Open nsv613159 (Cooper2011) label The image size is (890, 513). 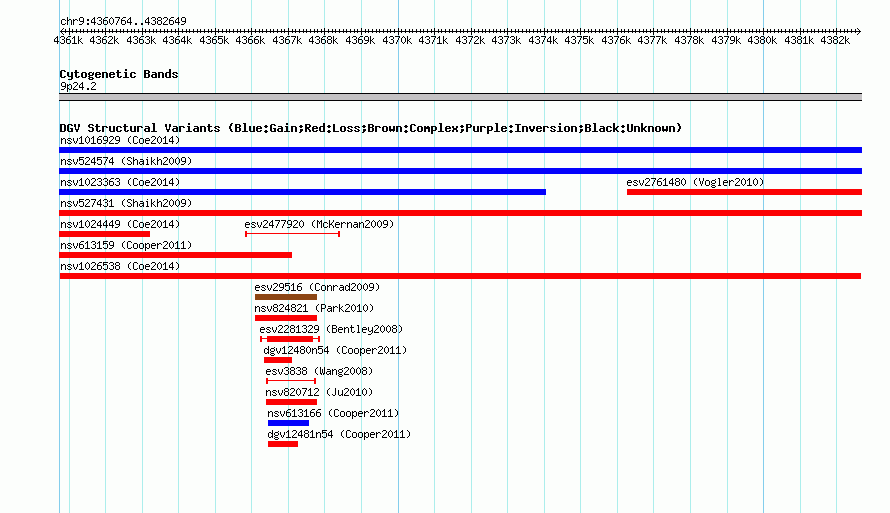[x=126, y=245]
